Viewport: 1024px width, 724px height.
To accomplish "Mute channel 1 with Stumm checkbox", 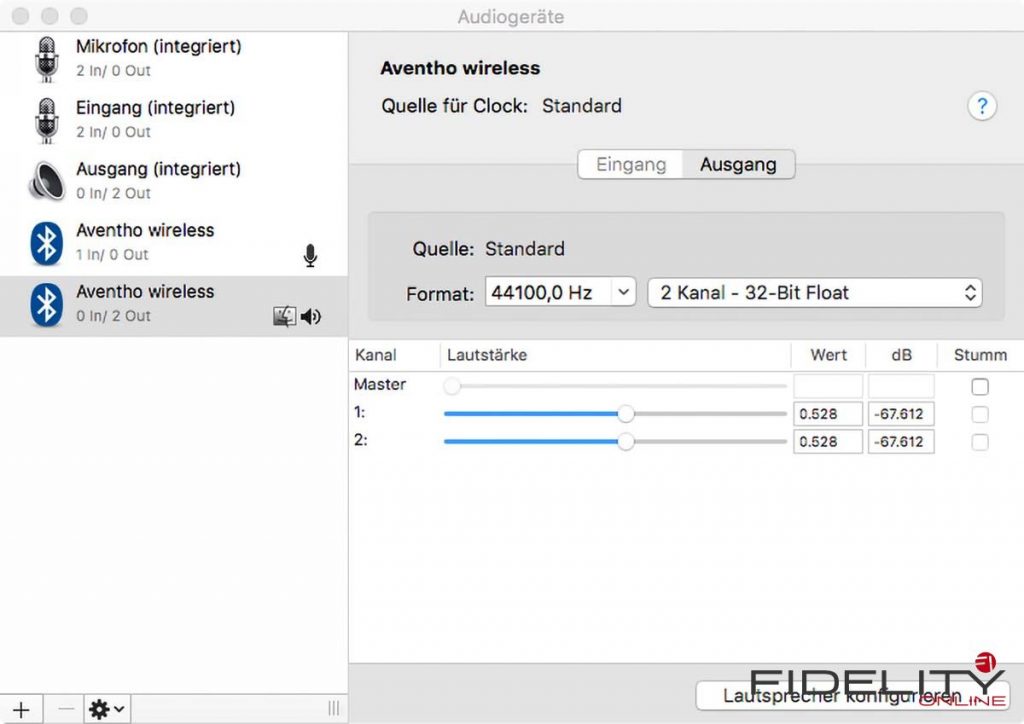I will click(x=980, y=414).
